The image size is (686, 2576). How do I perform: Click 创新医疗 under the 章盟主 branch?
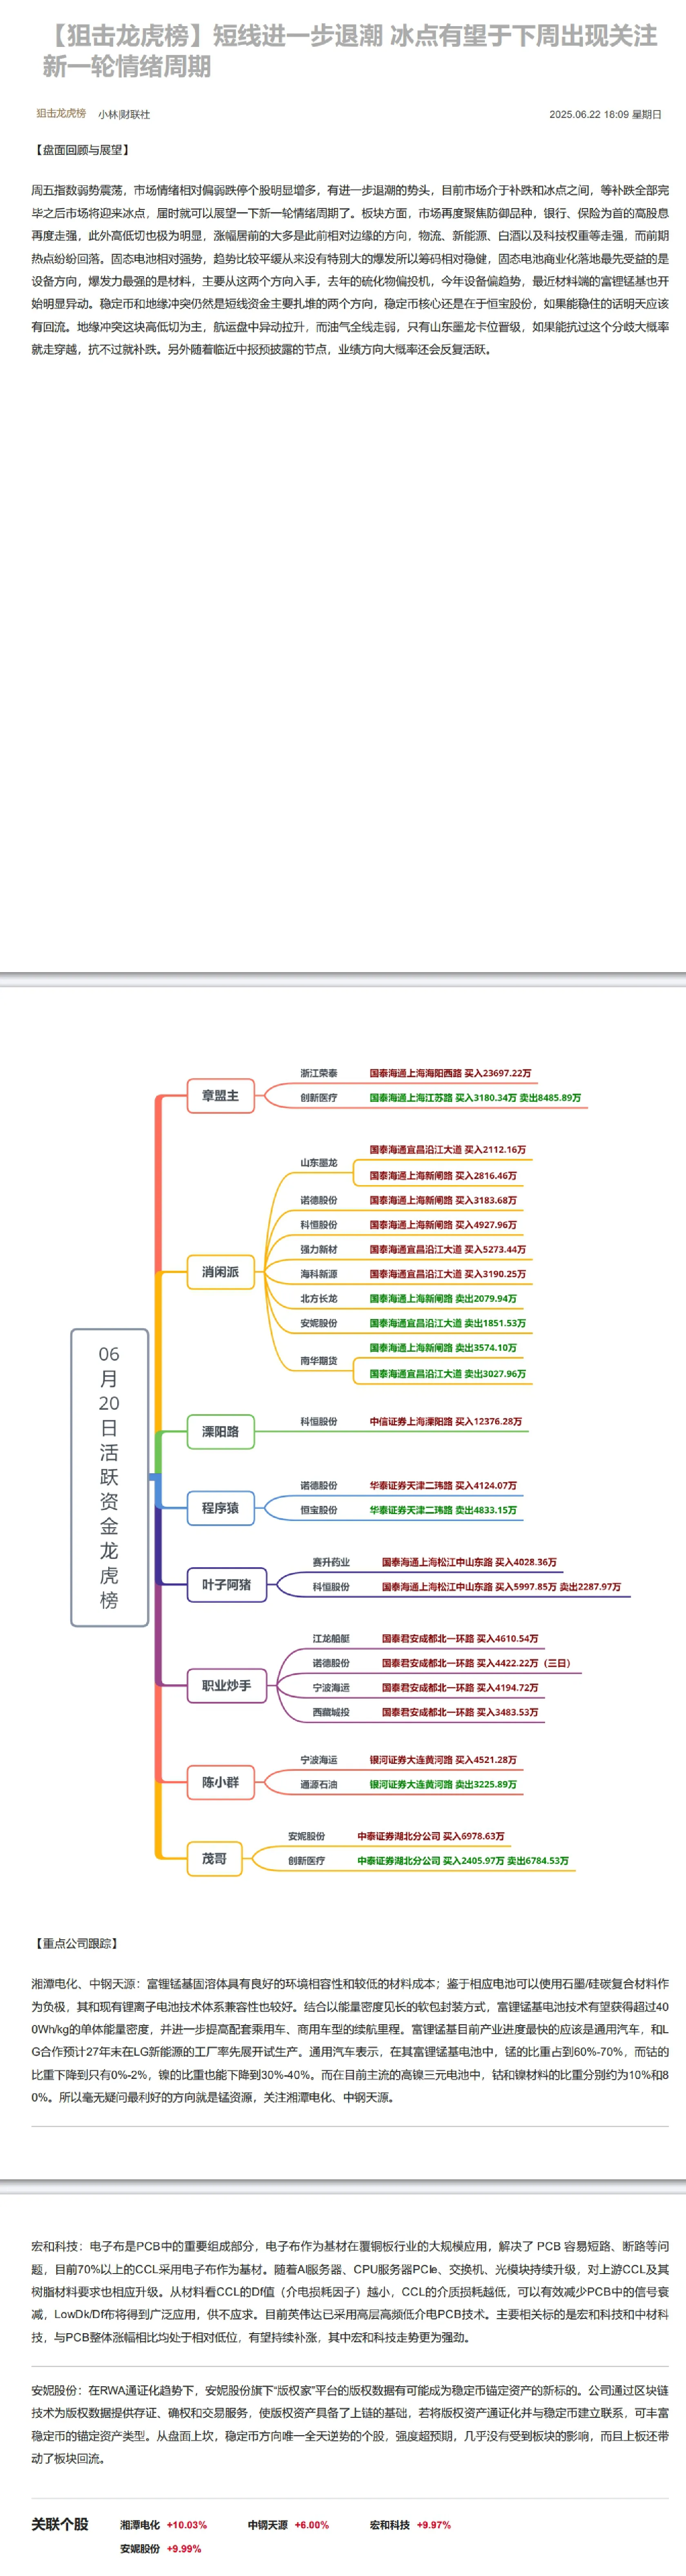[x=319, y=1098]
